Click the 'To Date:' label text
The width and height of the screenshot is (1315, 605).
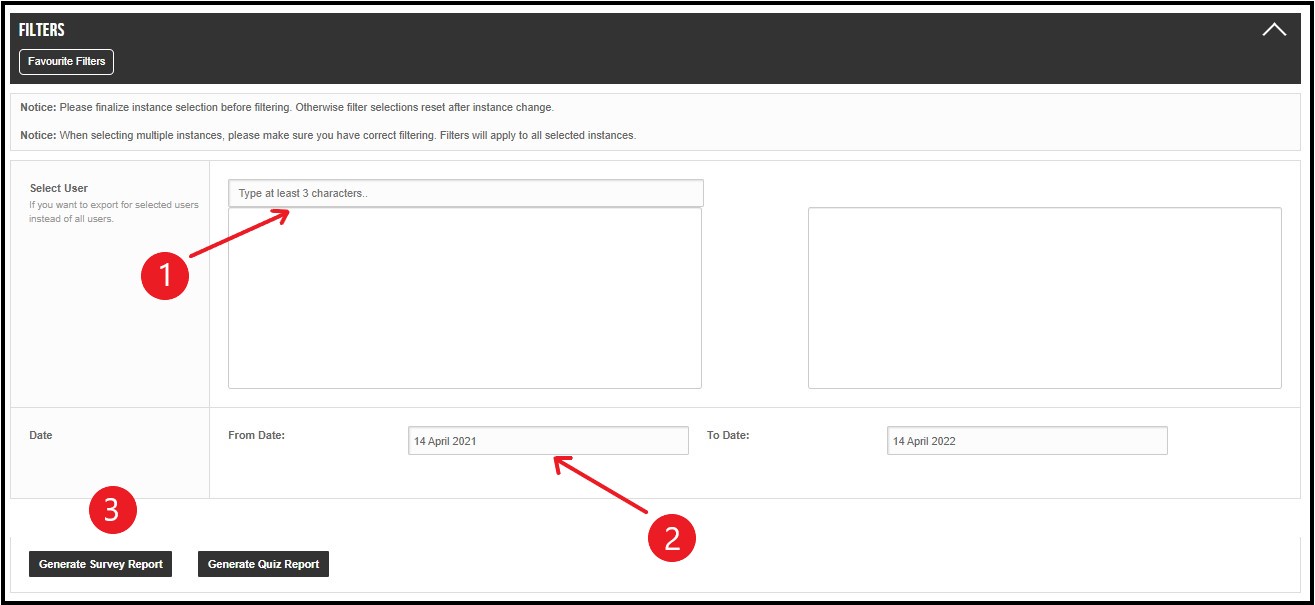tap(728, 435)
